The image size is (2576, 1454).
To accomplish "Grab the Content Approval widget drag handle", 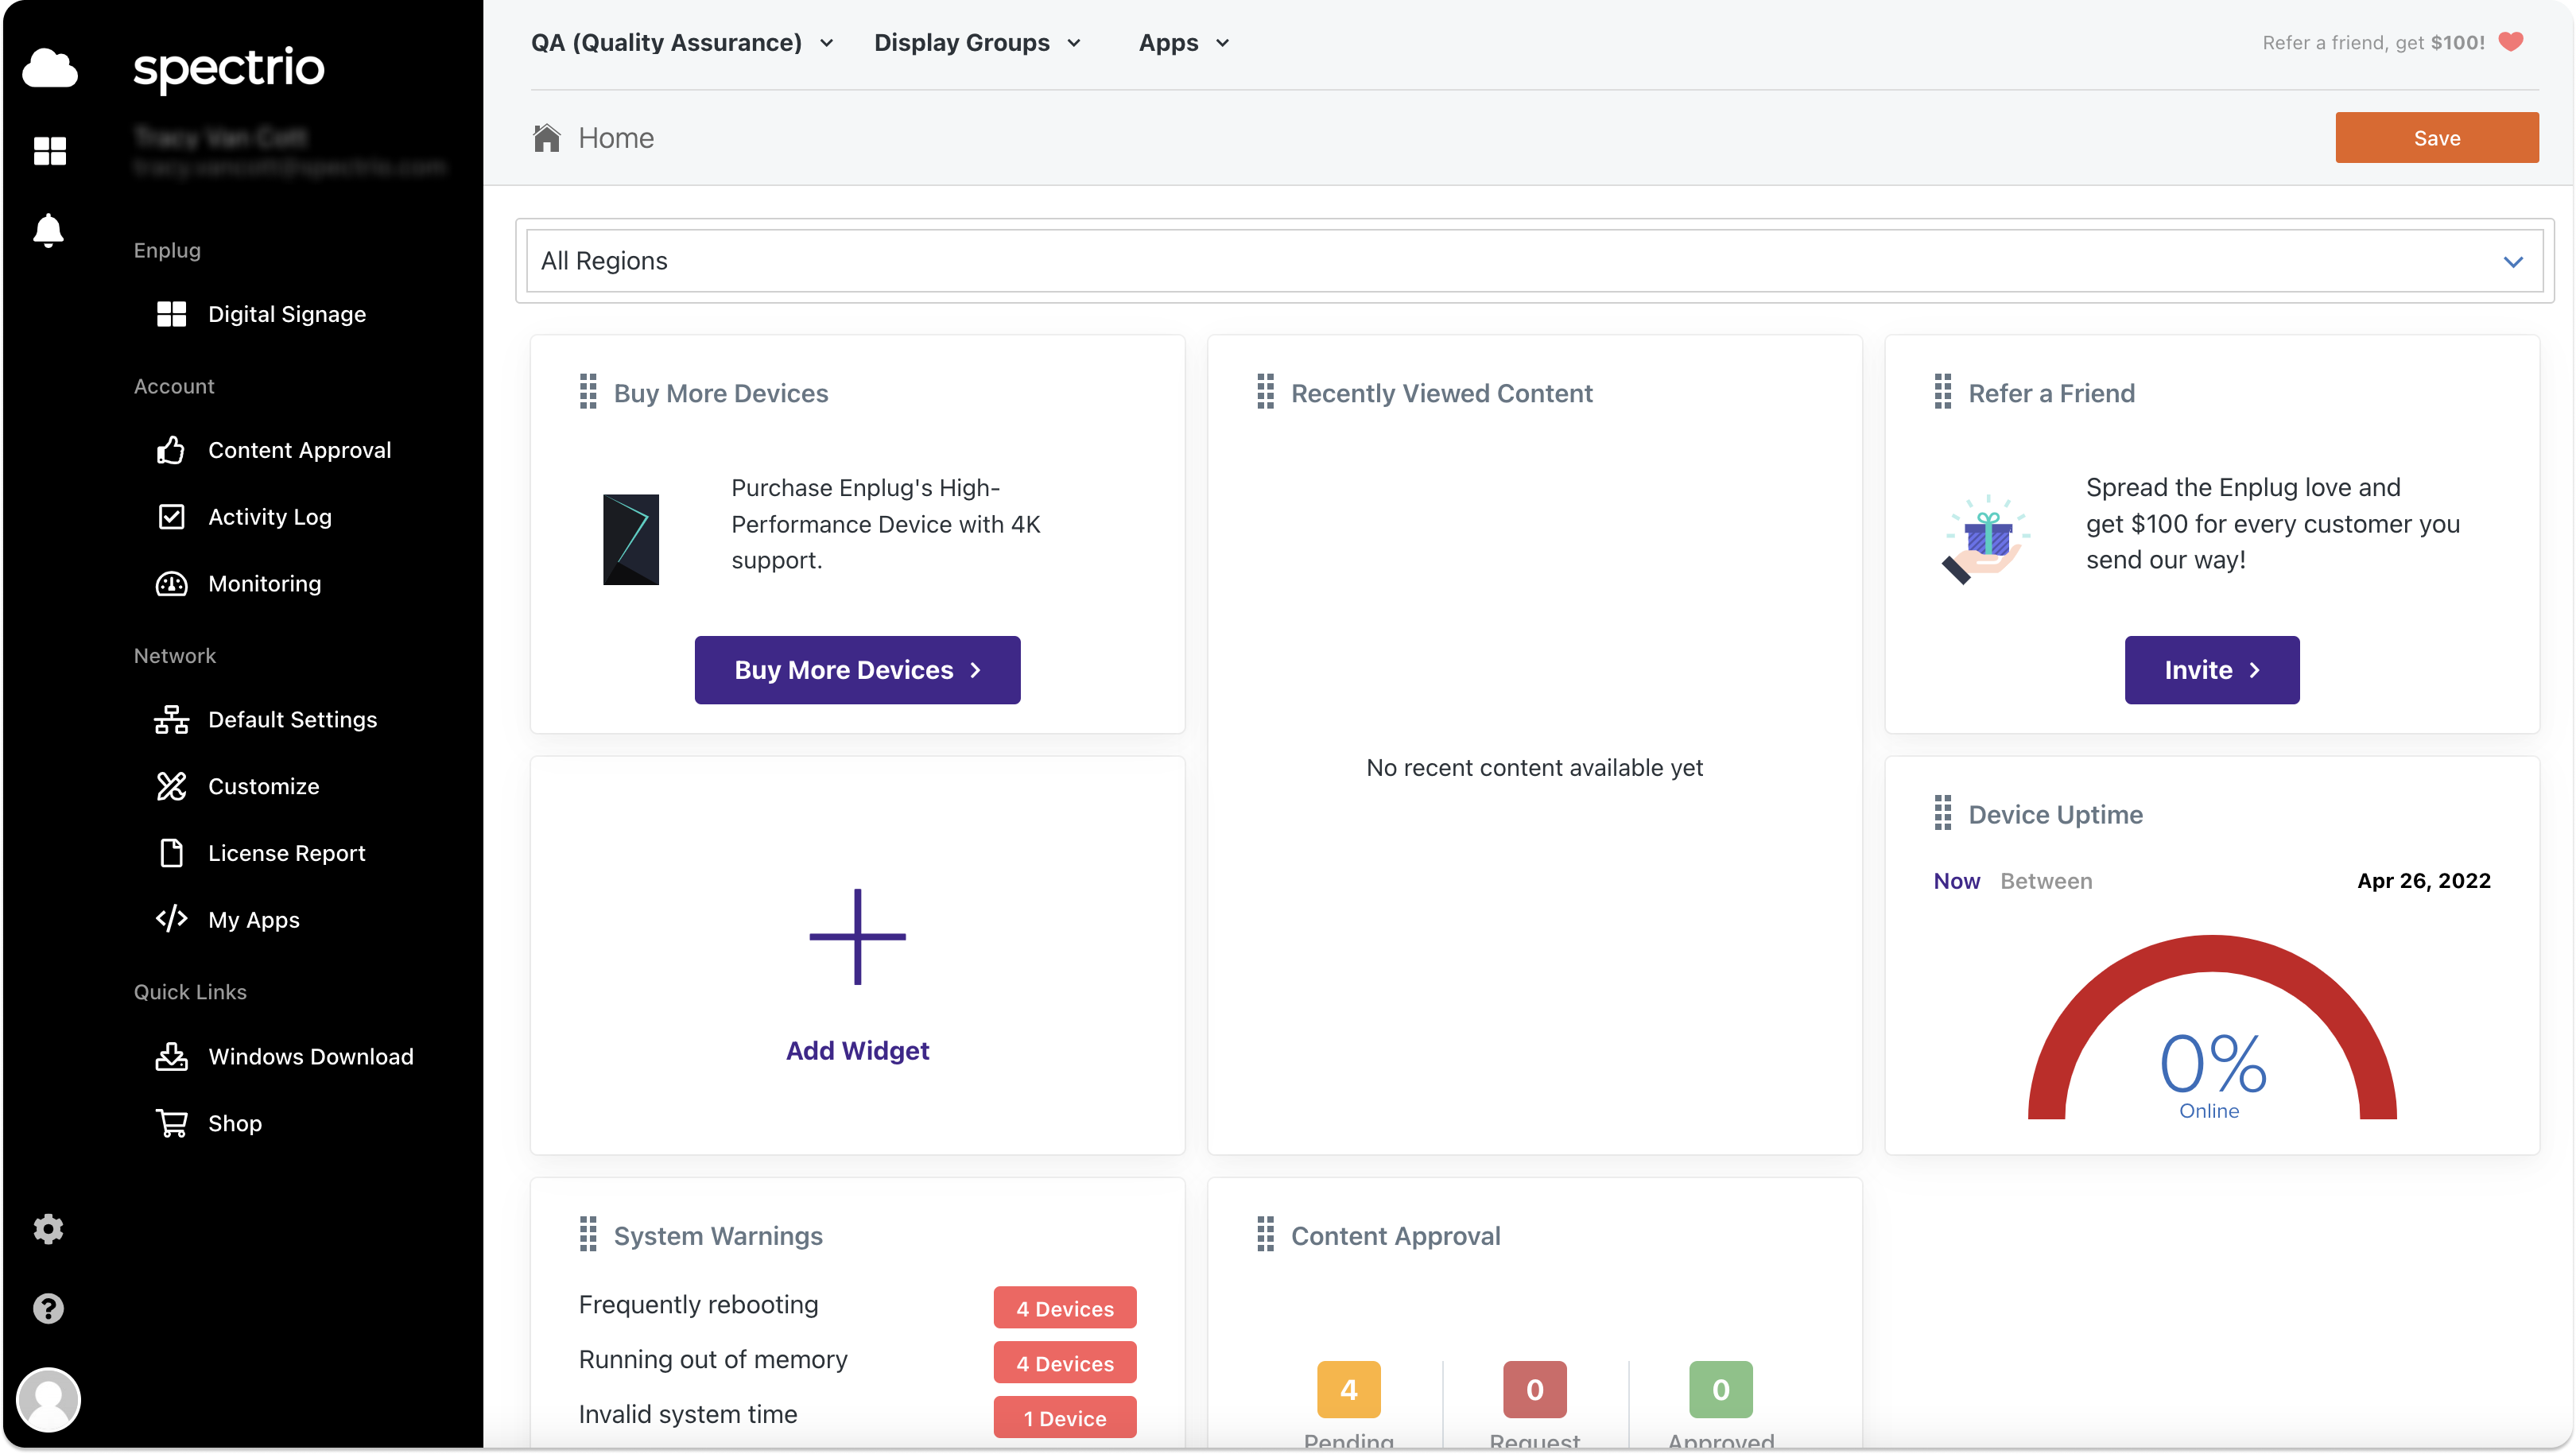I will (1265, 1235).
